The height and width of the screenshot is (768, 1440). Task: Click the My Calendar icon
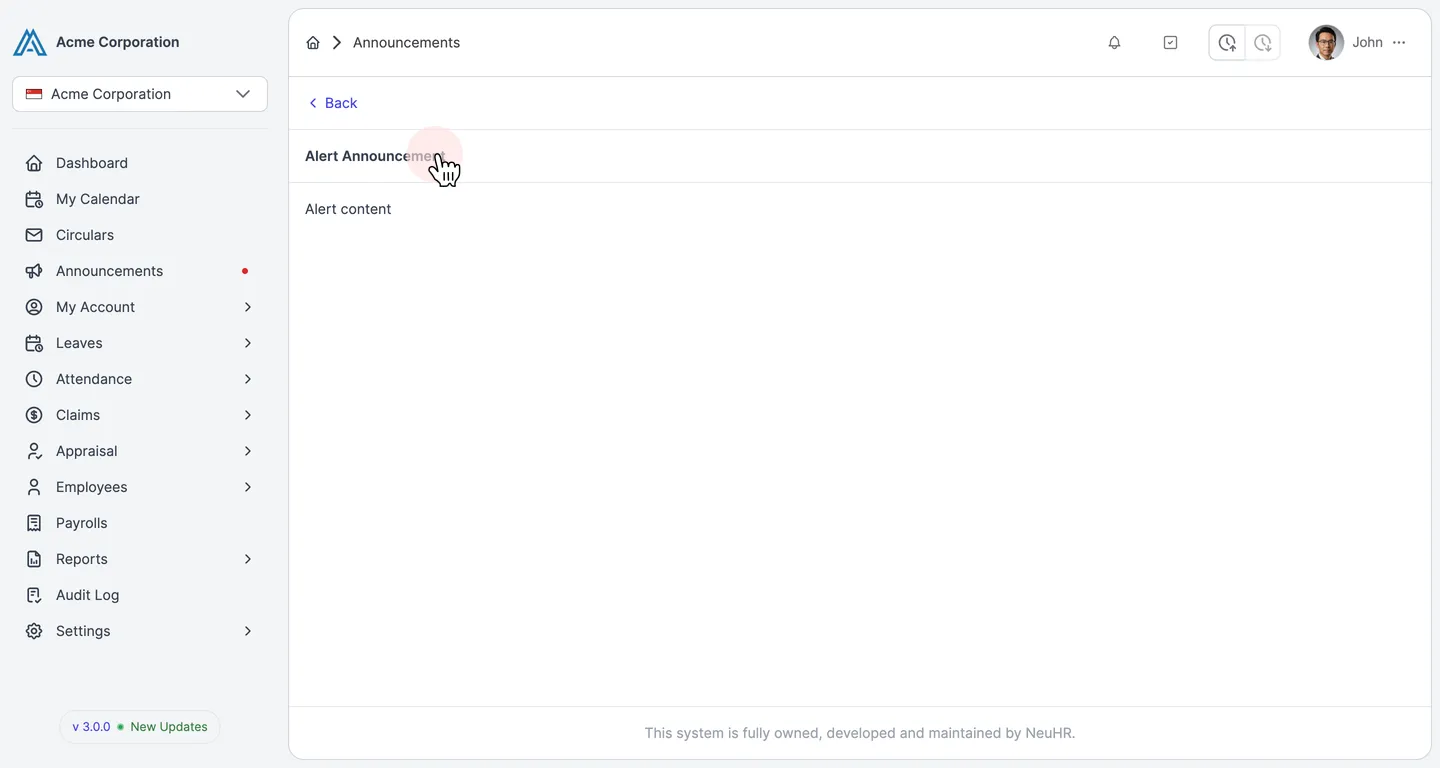(34, 199)
